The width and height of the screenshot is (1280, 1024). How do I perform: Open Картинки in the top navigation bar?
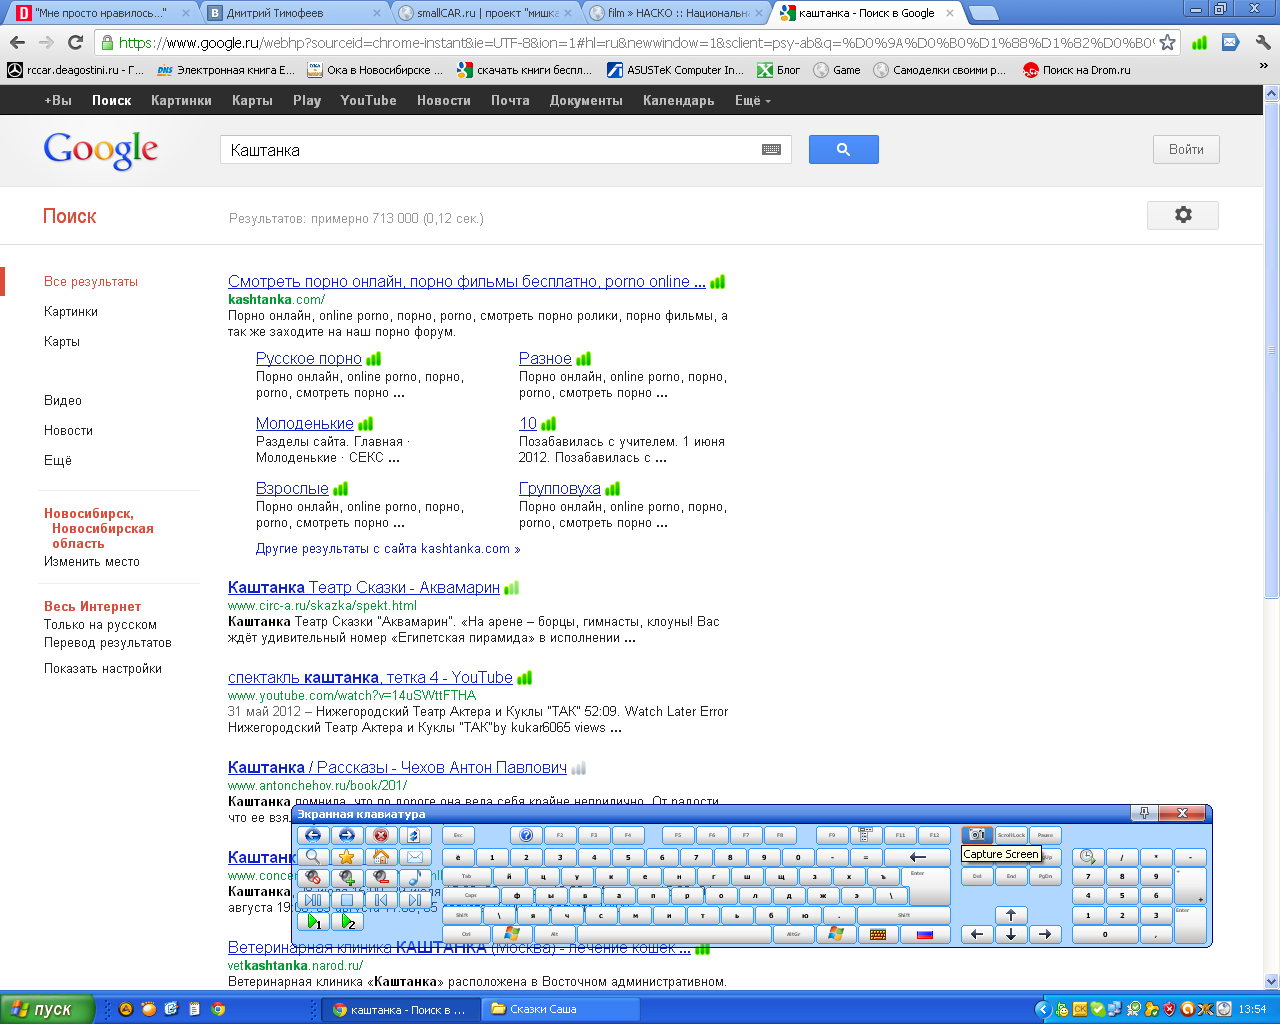[x=181, y=101]
